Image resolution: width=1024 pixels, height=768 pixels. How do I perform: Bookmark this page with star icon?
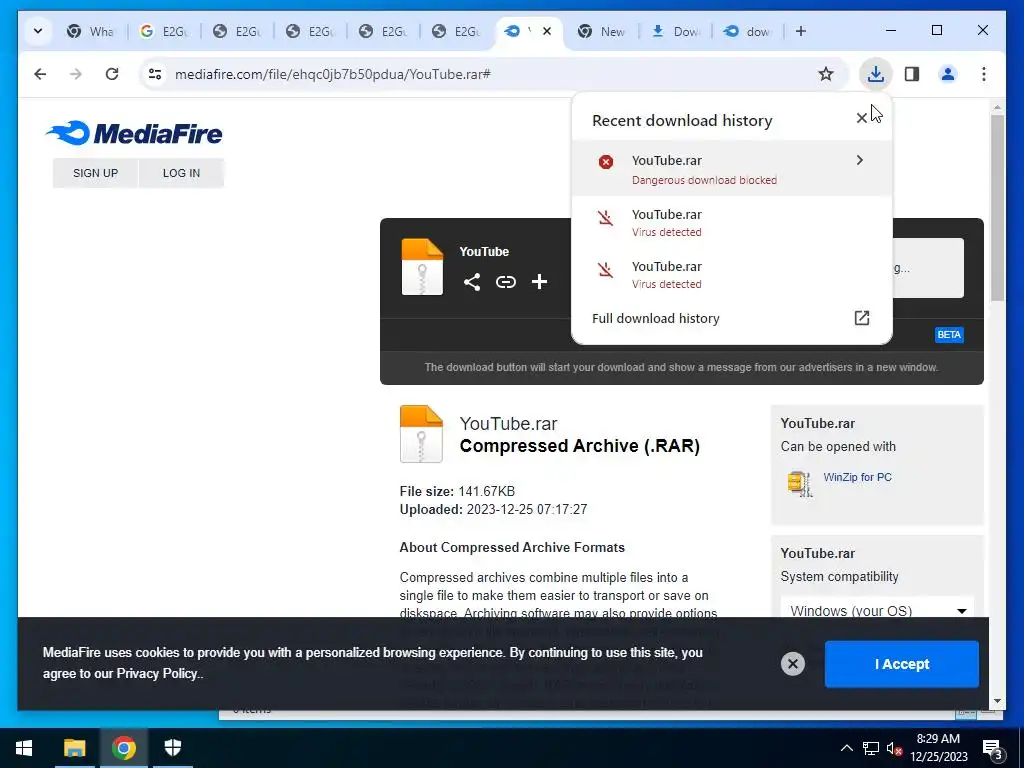825,74
